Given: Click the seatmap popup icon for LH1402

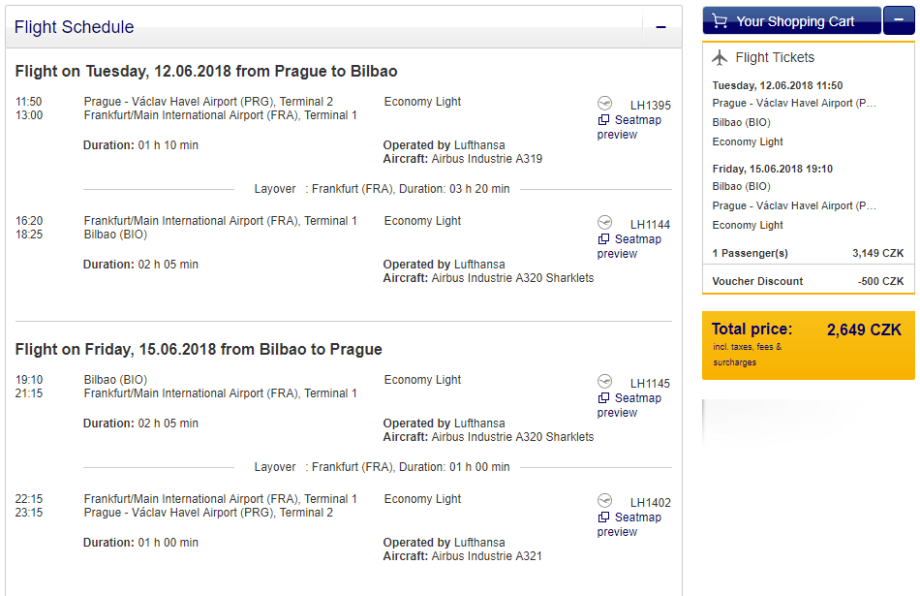Looking at the screenshot, I should click(604, 518).
